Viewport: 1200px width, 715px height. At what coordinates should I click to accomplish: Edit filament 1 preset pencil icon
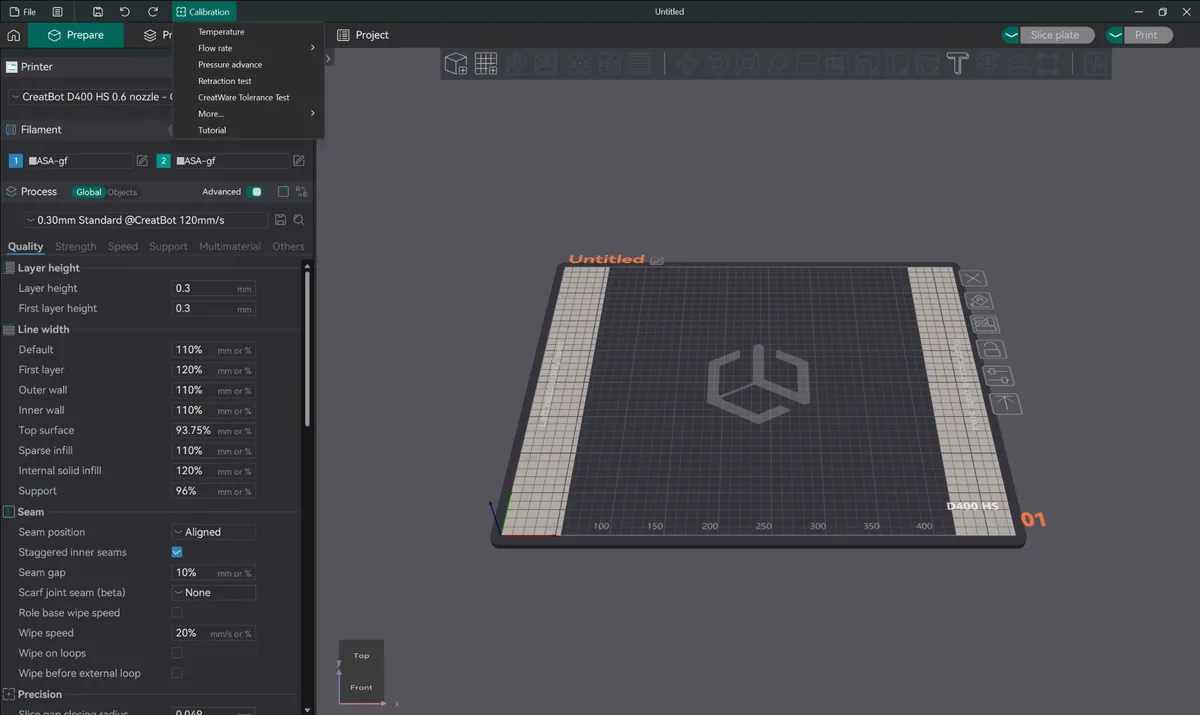pyautogui.click(x=142, y=161)
